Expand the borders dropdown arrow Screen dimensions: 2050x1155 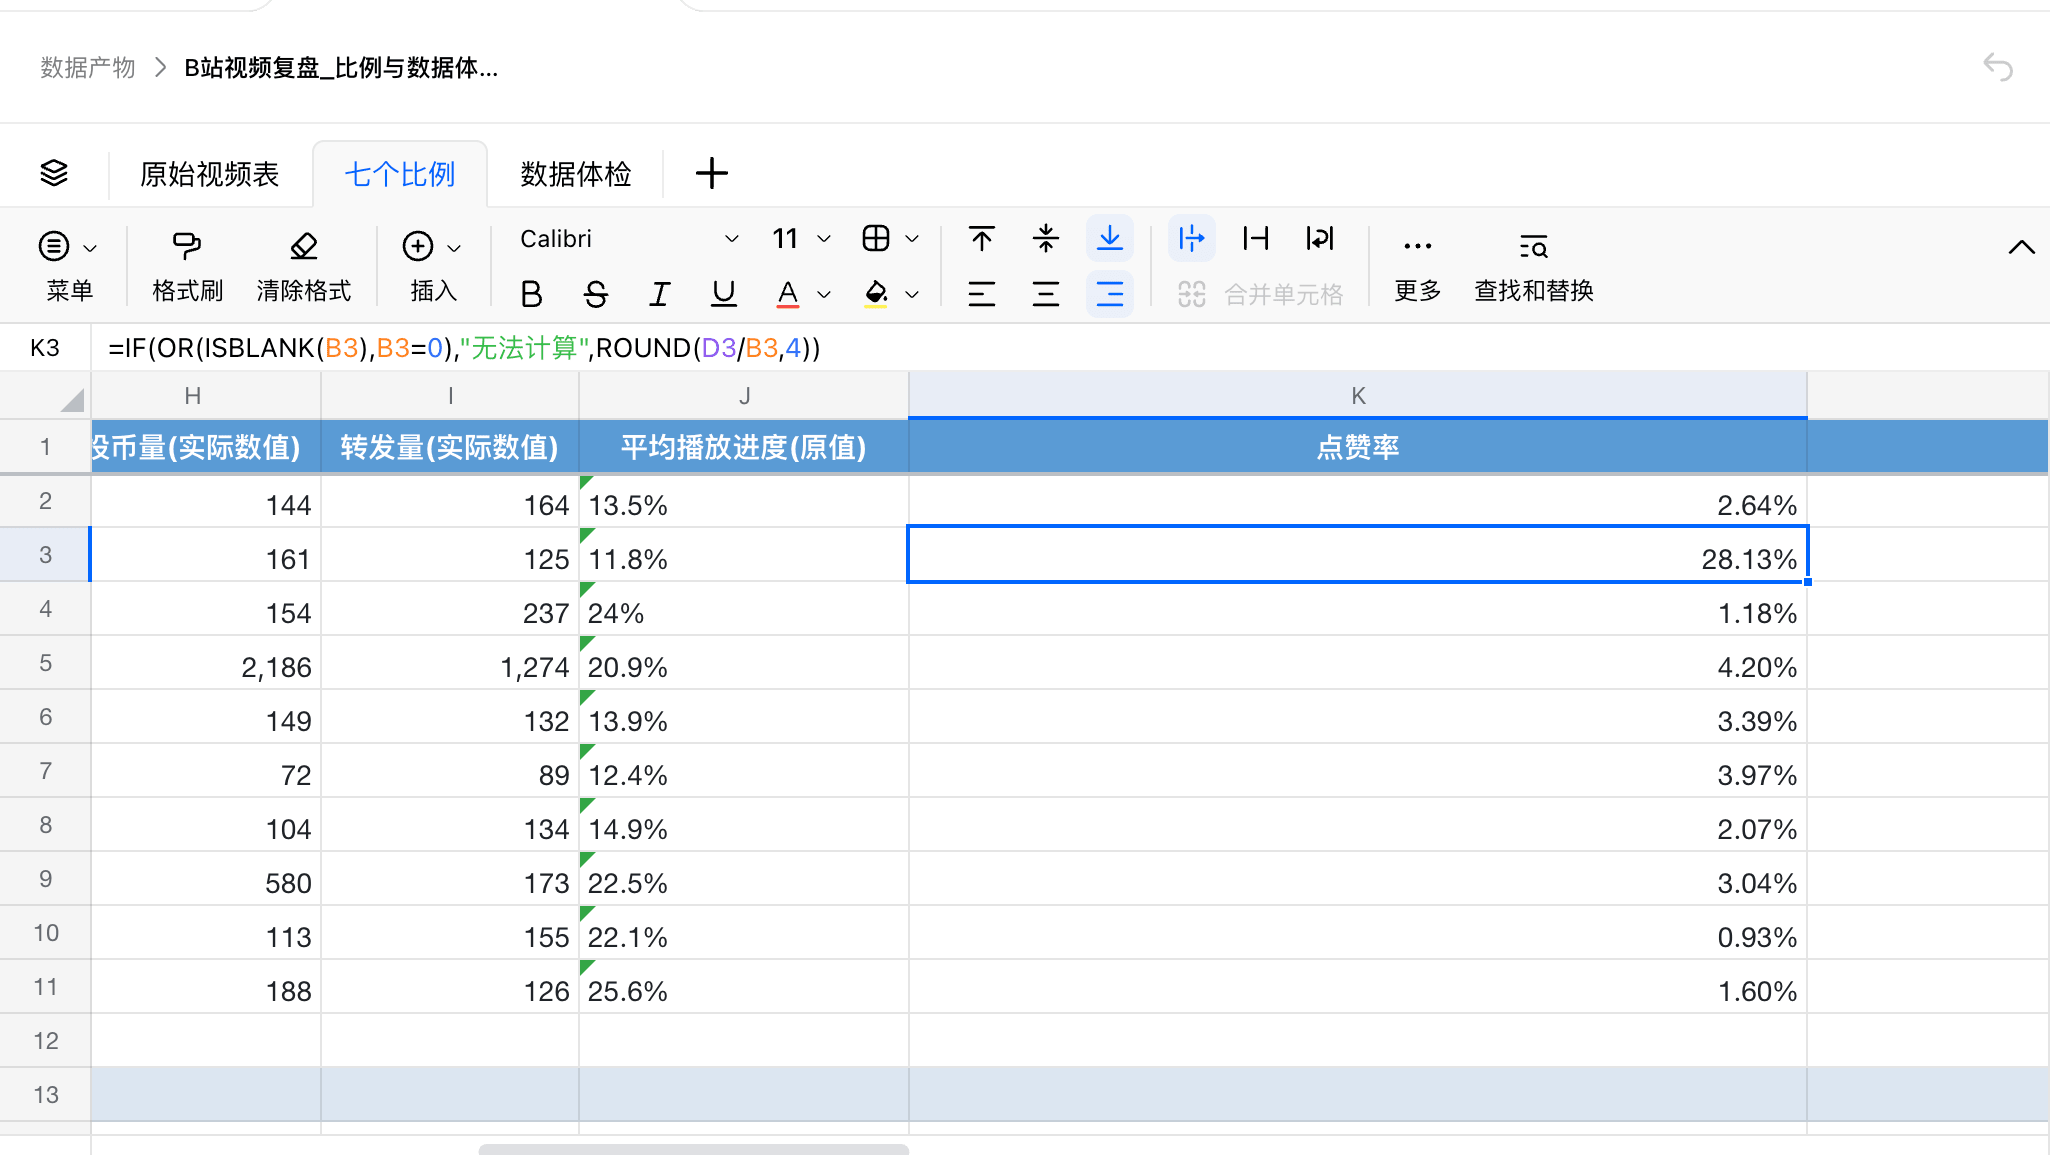click(912, 238)
